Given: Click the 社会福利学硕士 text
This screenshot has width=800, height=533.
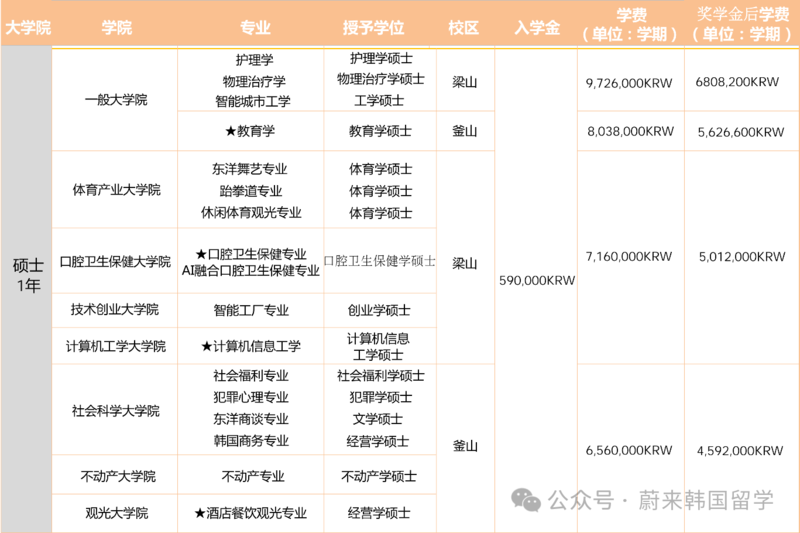Looking at the screenshot, I should (x=381, y=376).
